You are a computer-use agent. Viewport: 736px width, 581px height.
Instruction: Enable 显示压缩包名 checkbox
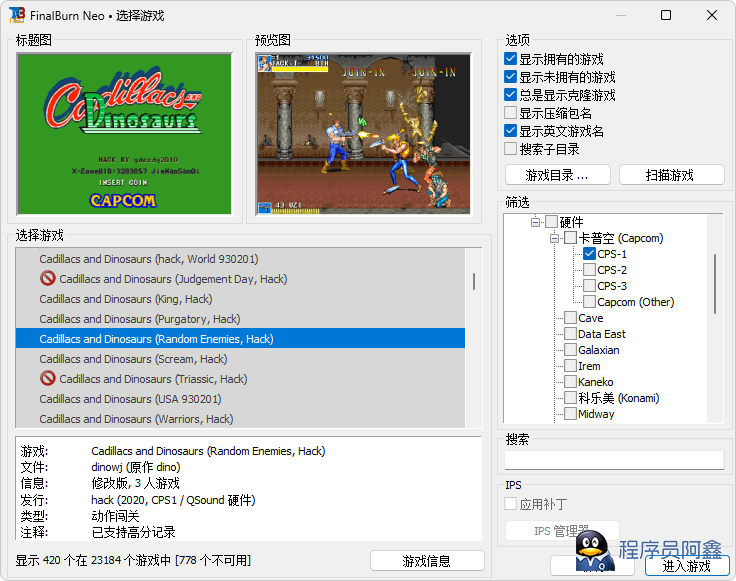point(510,113)
